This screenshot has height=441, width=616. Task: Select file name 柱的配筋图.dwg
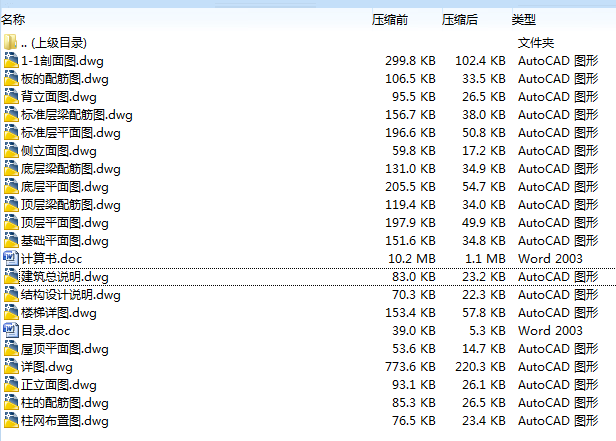click(64, 404)
